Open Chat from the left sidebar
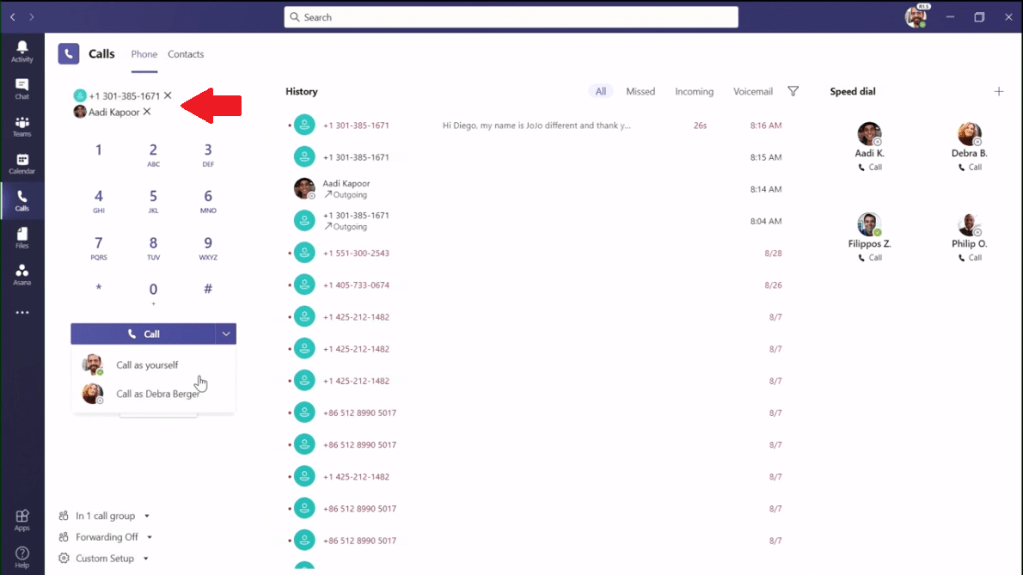Image resolution: width=1023 pixels, height=575 pixels. click(x=22, y=89)
